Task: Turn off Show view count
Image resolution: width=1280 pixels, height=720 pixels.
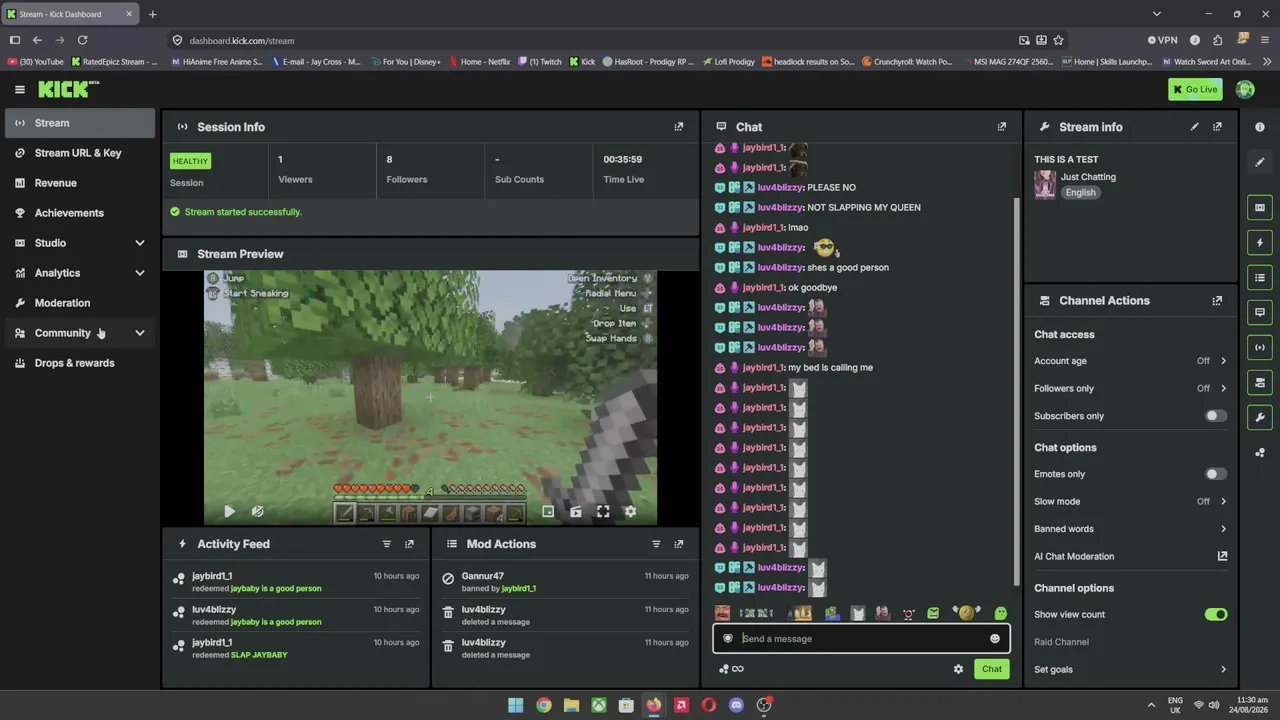Action: [x=1215, y=615]
